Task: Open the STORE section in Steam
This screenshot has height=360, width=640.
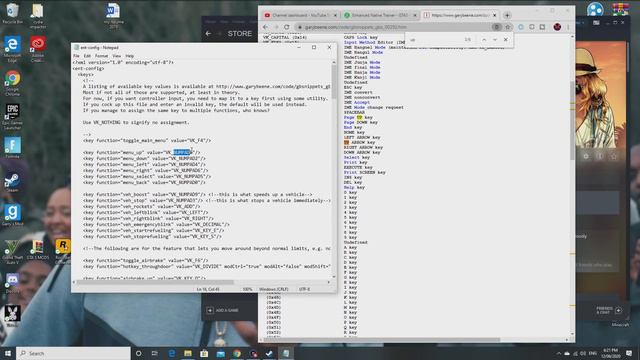Action: pos(240,33)
